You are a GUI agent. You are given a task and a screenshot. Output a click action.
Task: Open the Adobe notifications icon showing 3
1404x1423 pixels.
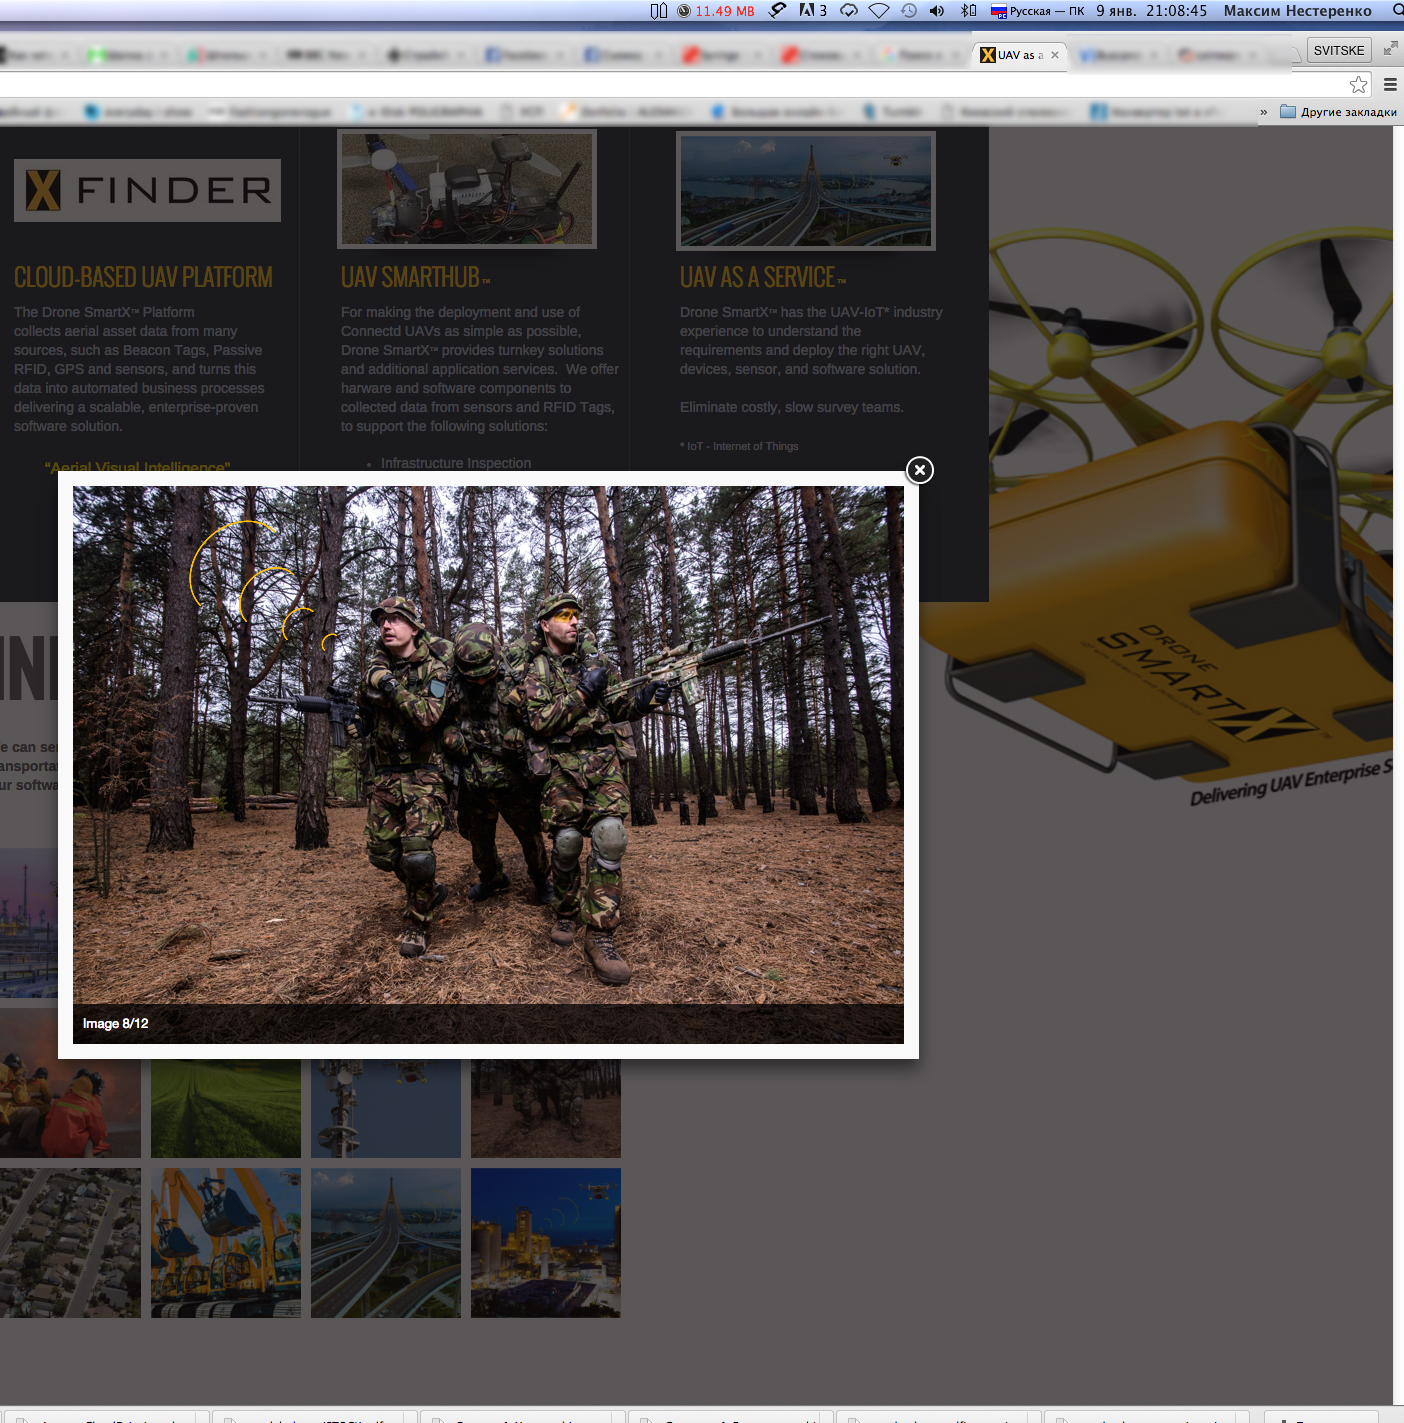[x=812, y=10]
